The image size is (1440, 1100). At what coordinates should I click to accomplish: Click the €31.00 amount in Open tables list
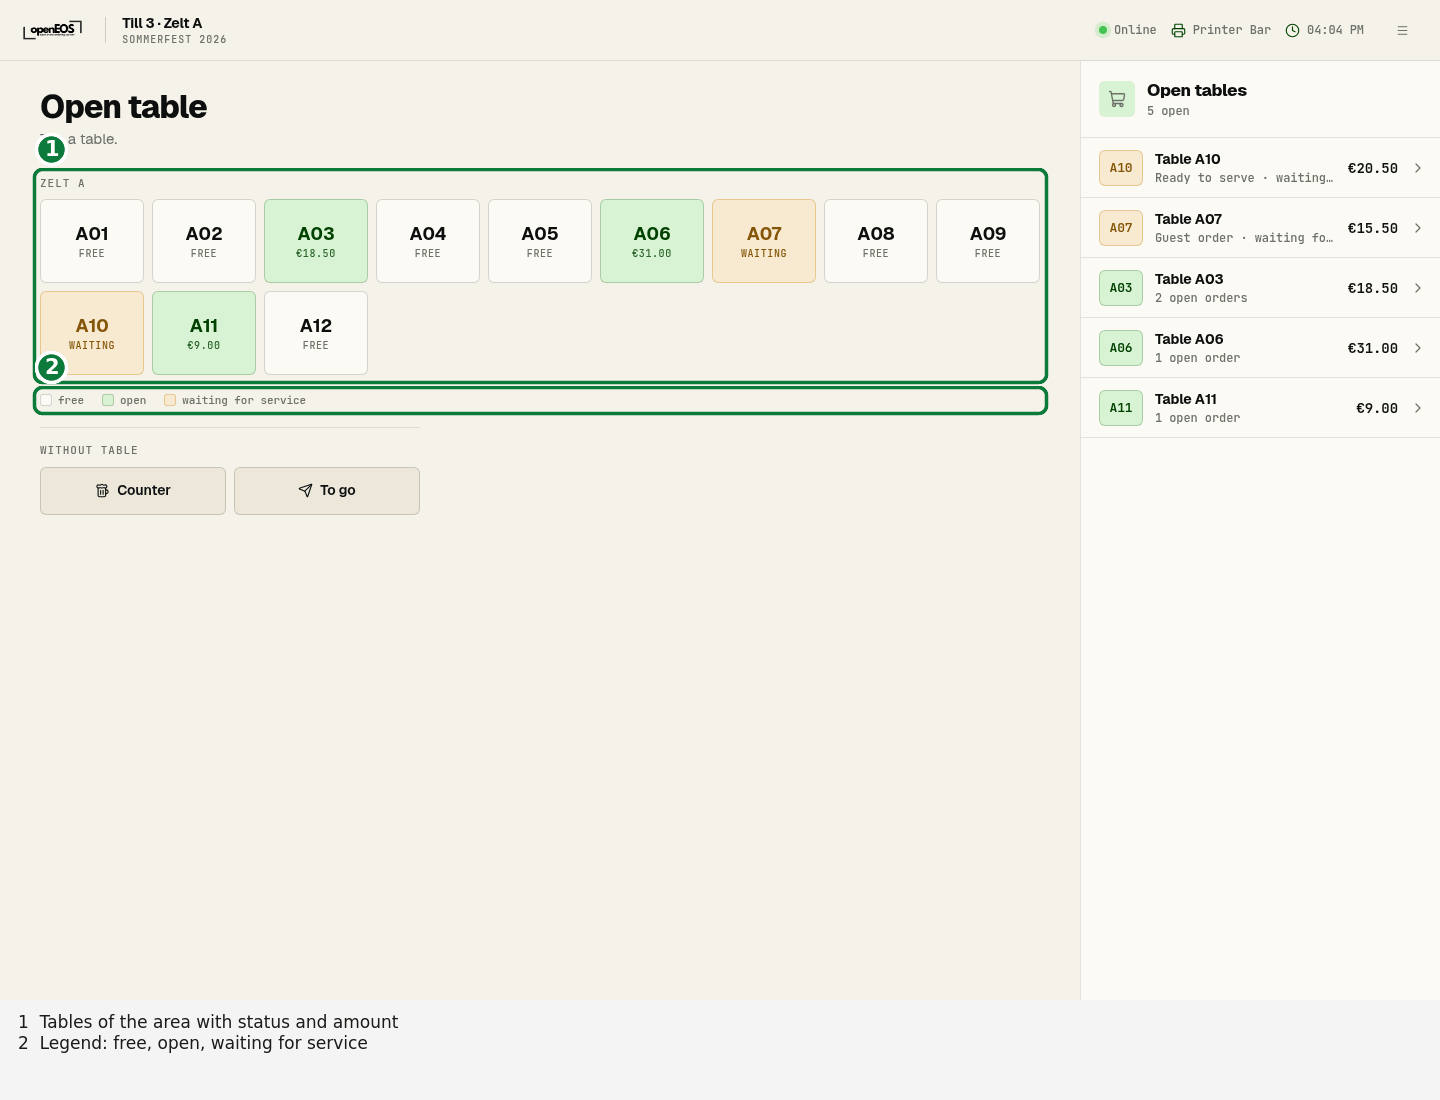click(x=1372, y=348)
